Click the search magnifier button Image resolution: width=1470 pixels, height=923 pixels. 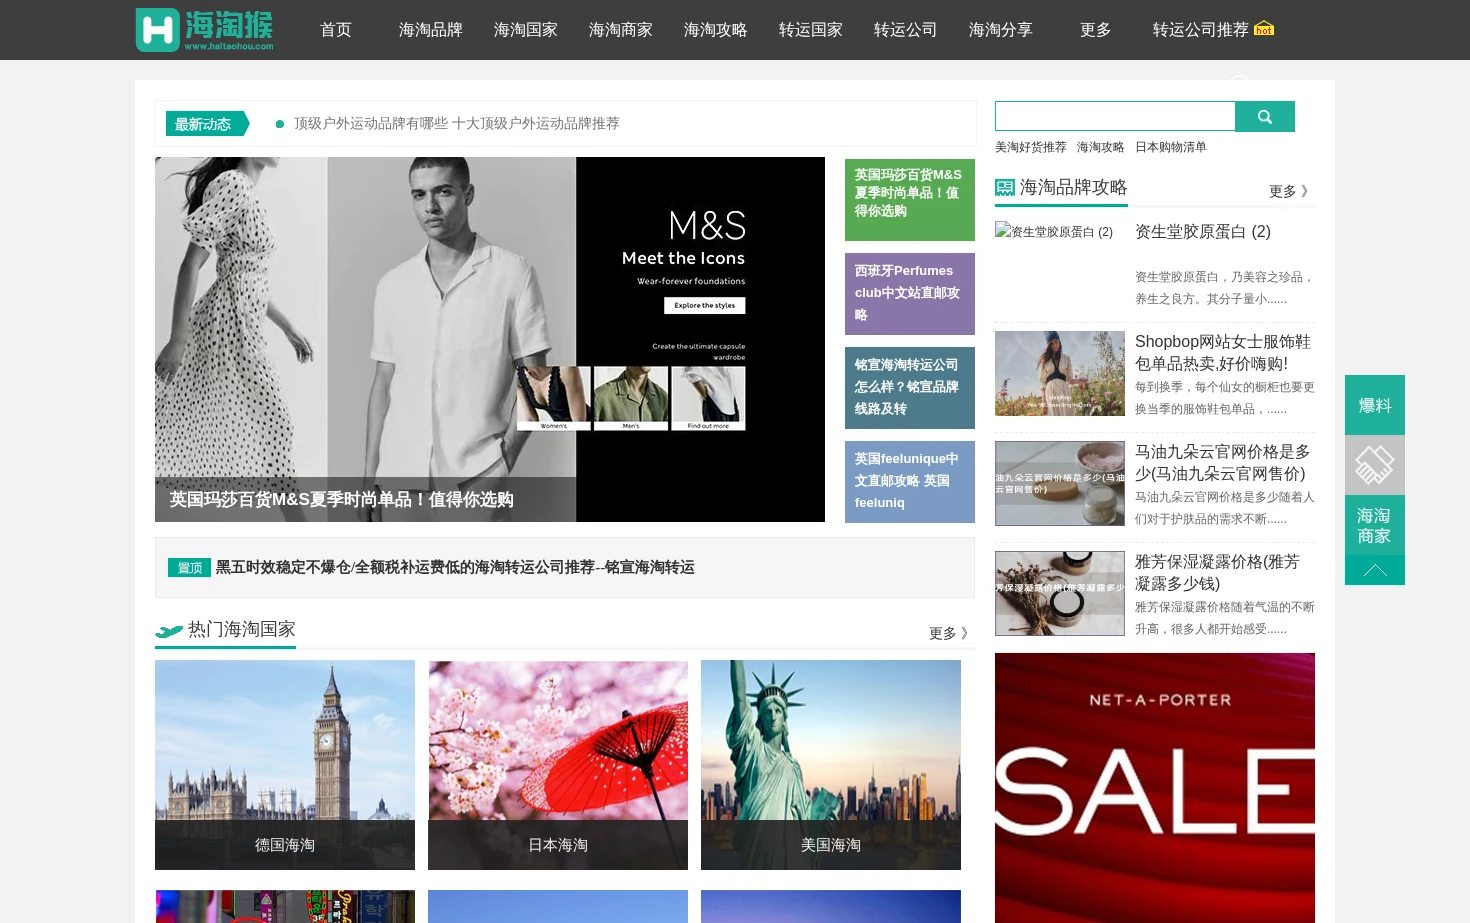click(1265, 117)
